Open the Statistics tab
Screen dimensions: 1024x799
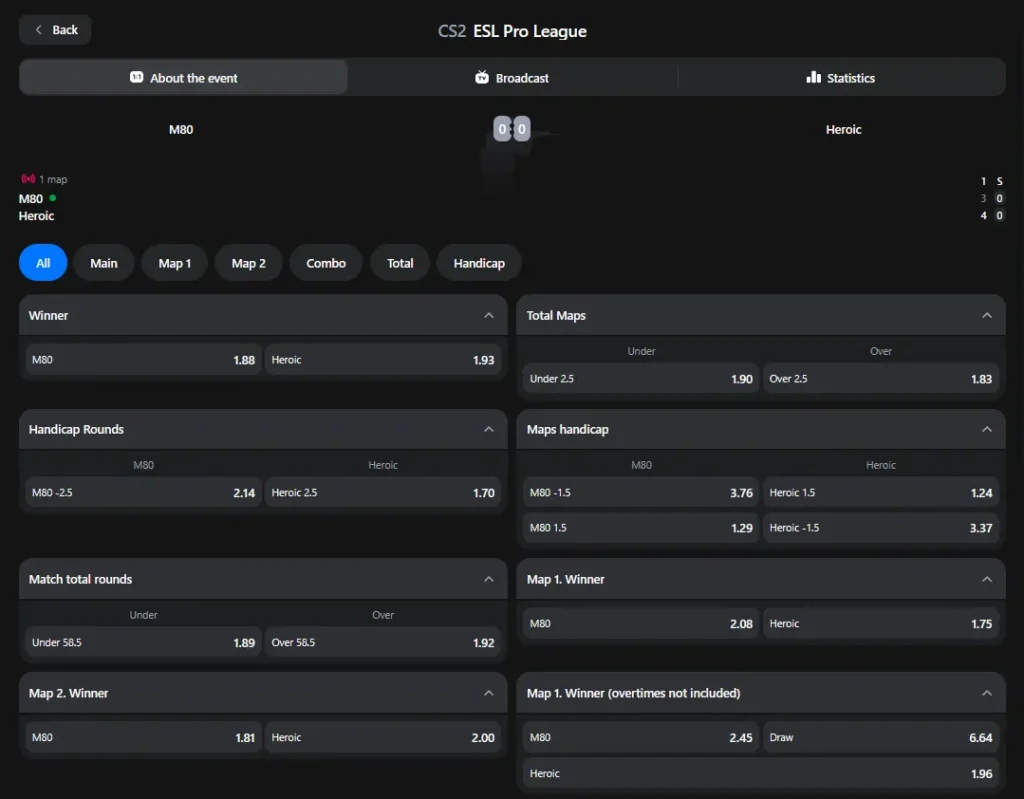tap(841, 77)
